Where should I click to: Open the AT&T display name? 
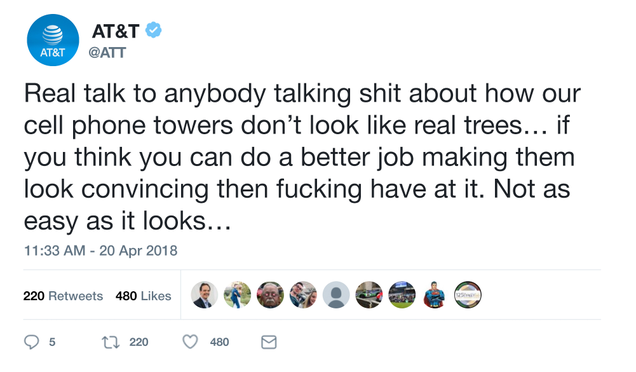click(116, 31)
